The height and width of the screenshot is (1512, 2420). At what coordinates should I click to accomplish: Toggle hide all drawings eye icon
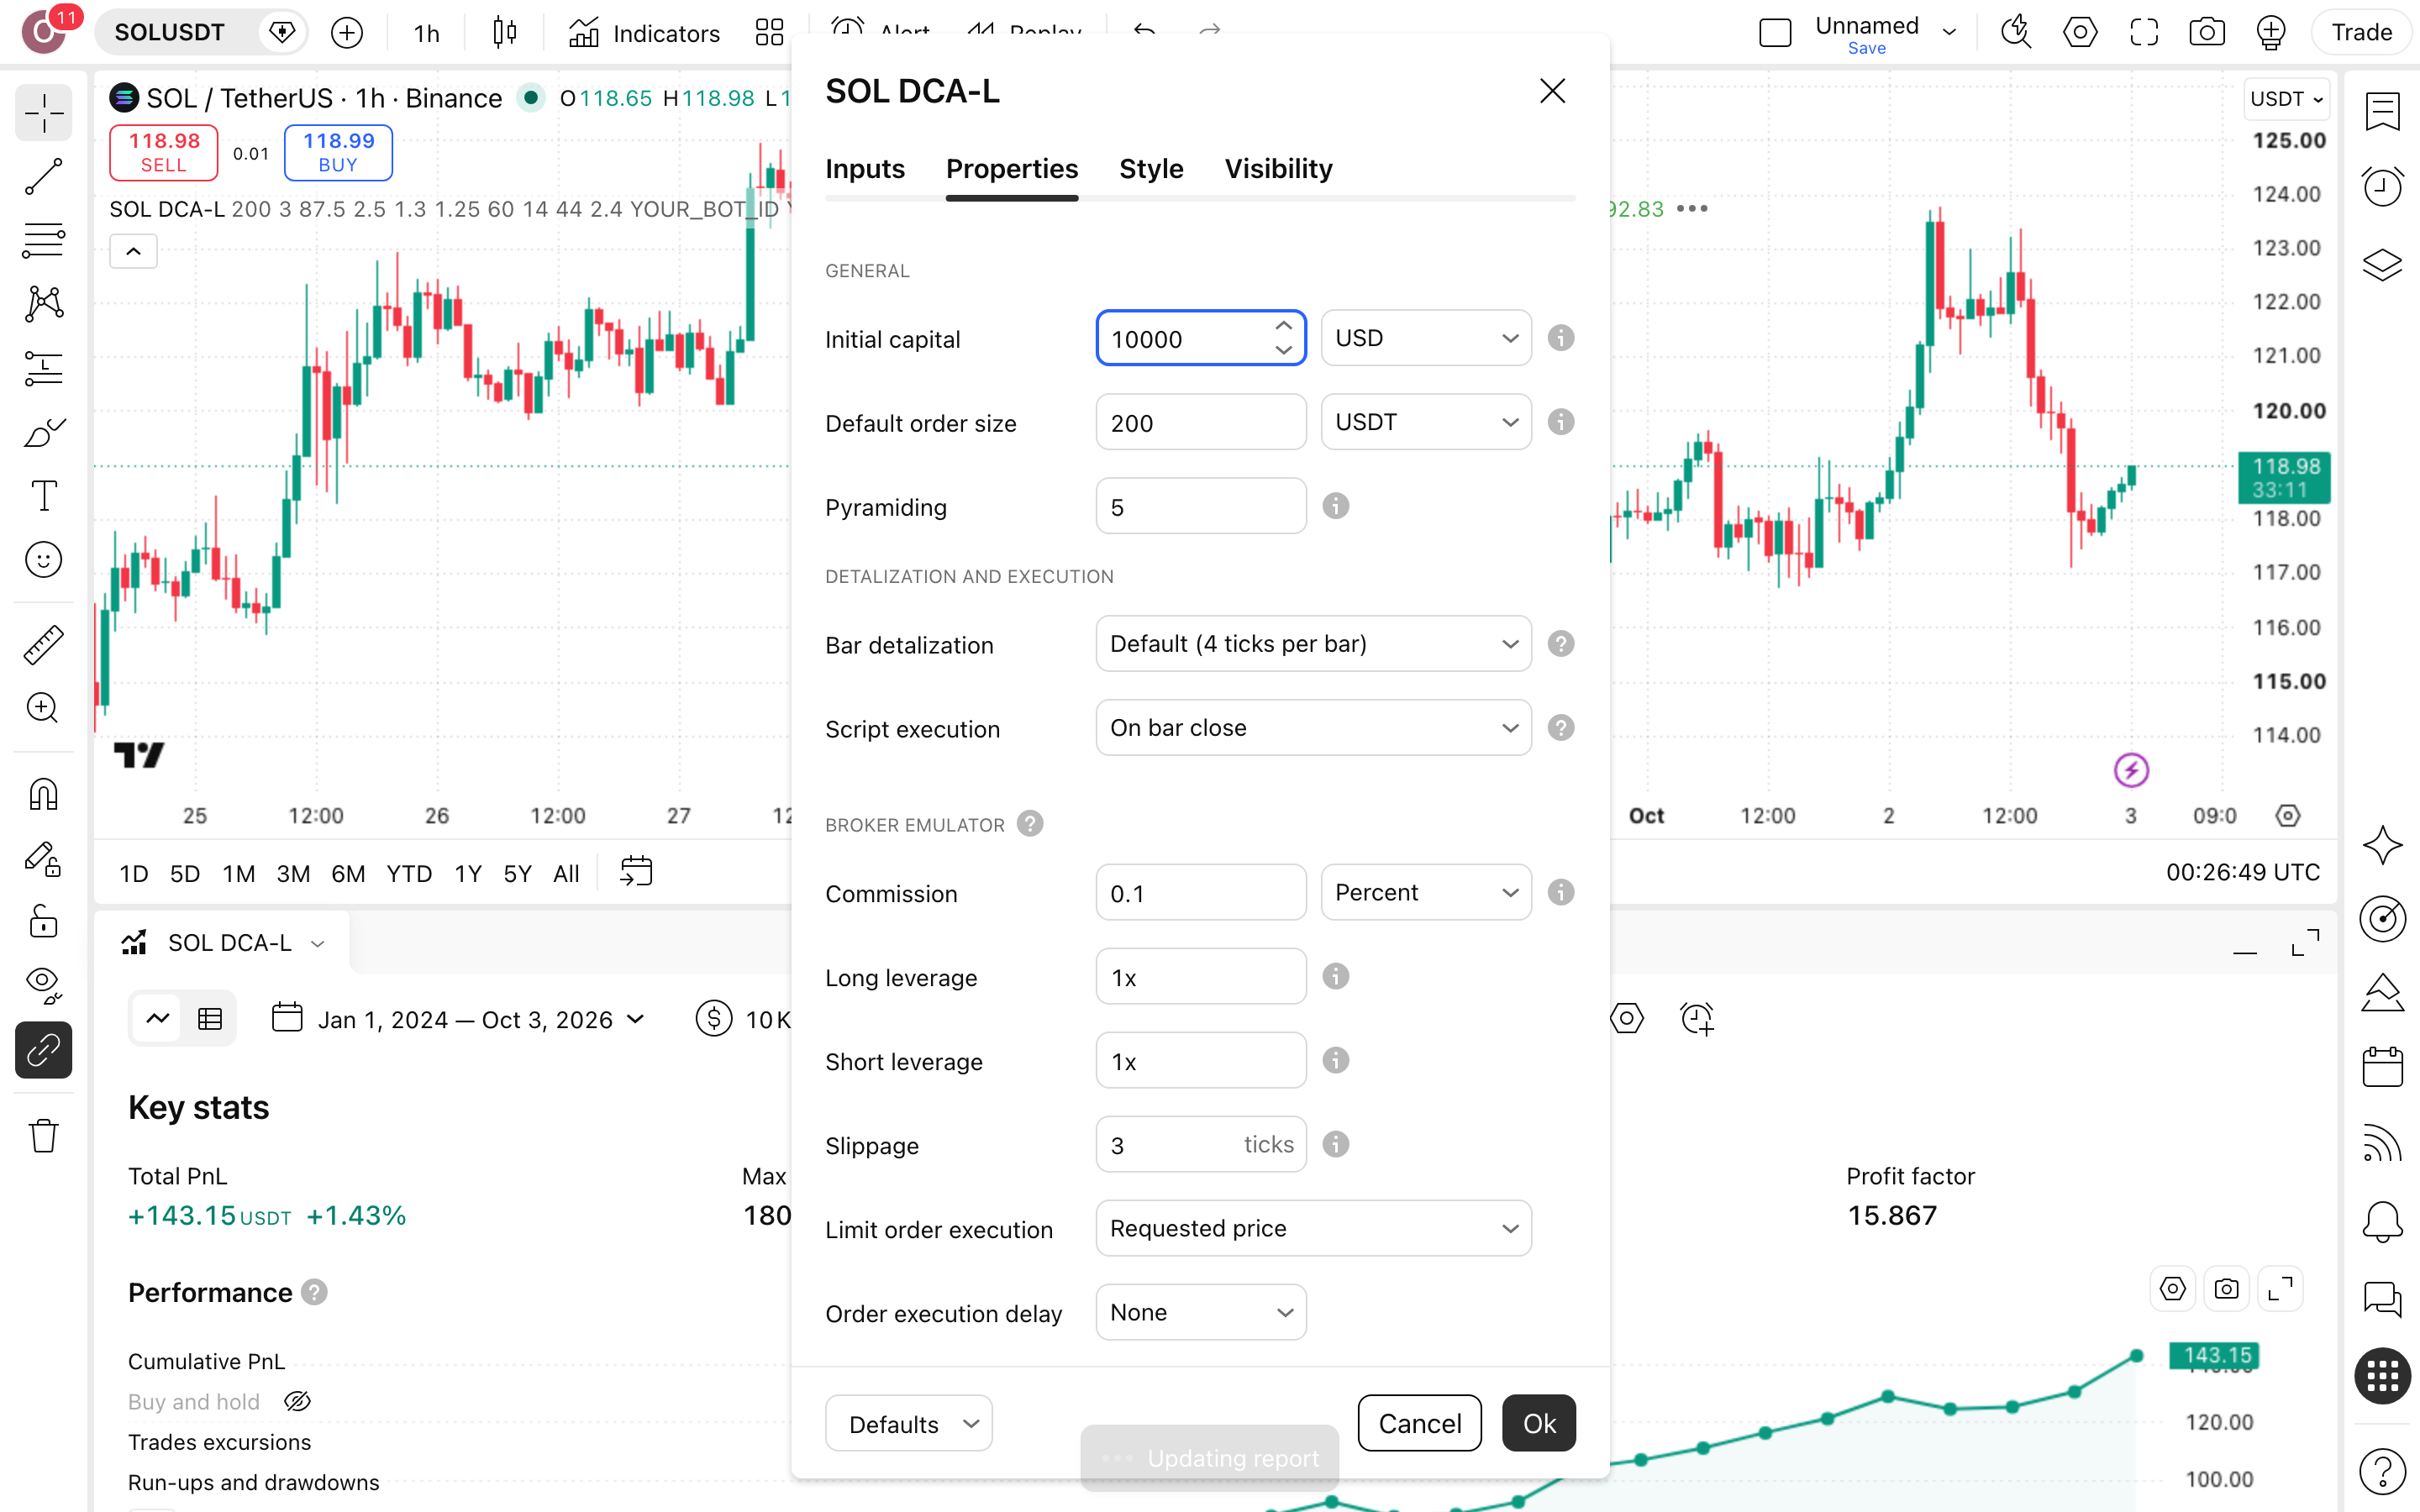pyautogui.click(x=44, y=985)
